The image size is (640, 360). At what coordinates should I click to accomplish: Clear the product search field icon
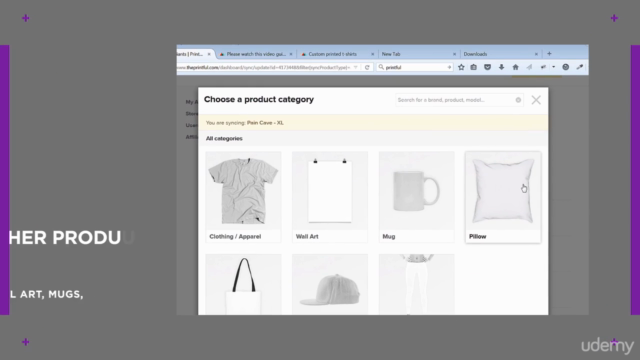tap(518, 100)
